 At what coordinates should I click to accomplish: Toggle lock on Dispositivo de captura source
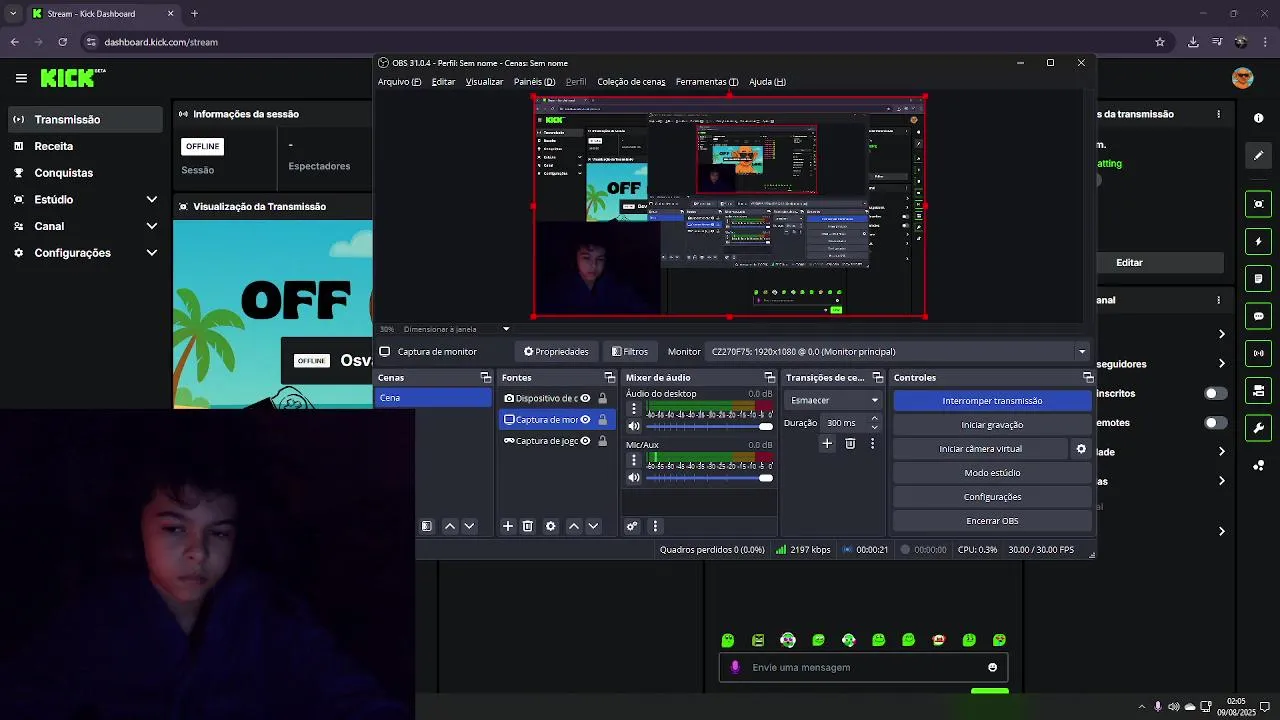point(602,398)
